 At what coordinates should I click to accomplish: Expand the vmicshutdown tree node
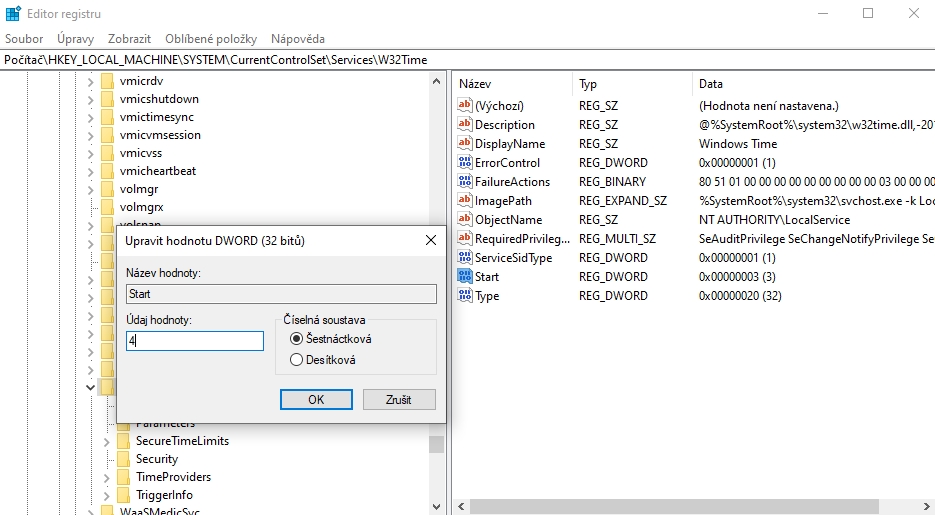point(91,100)
